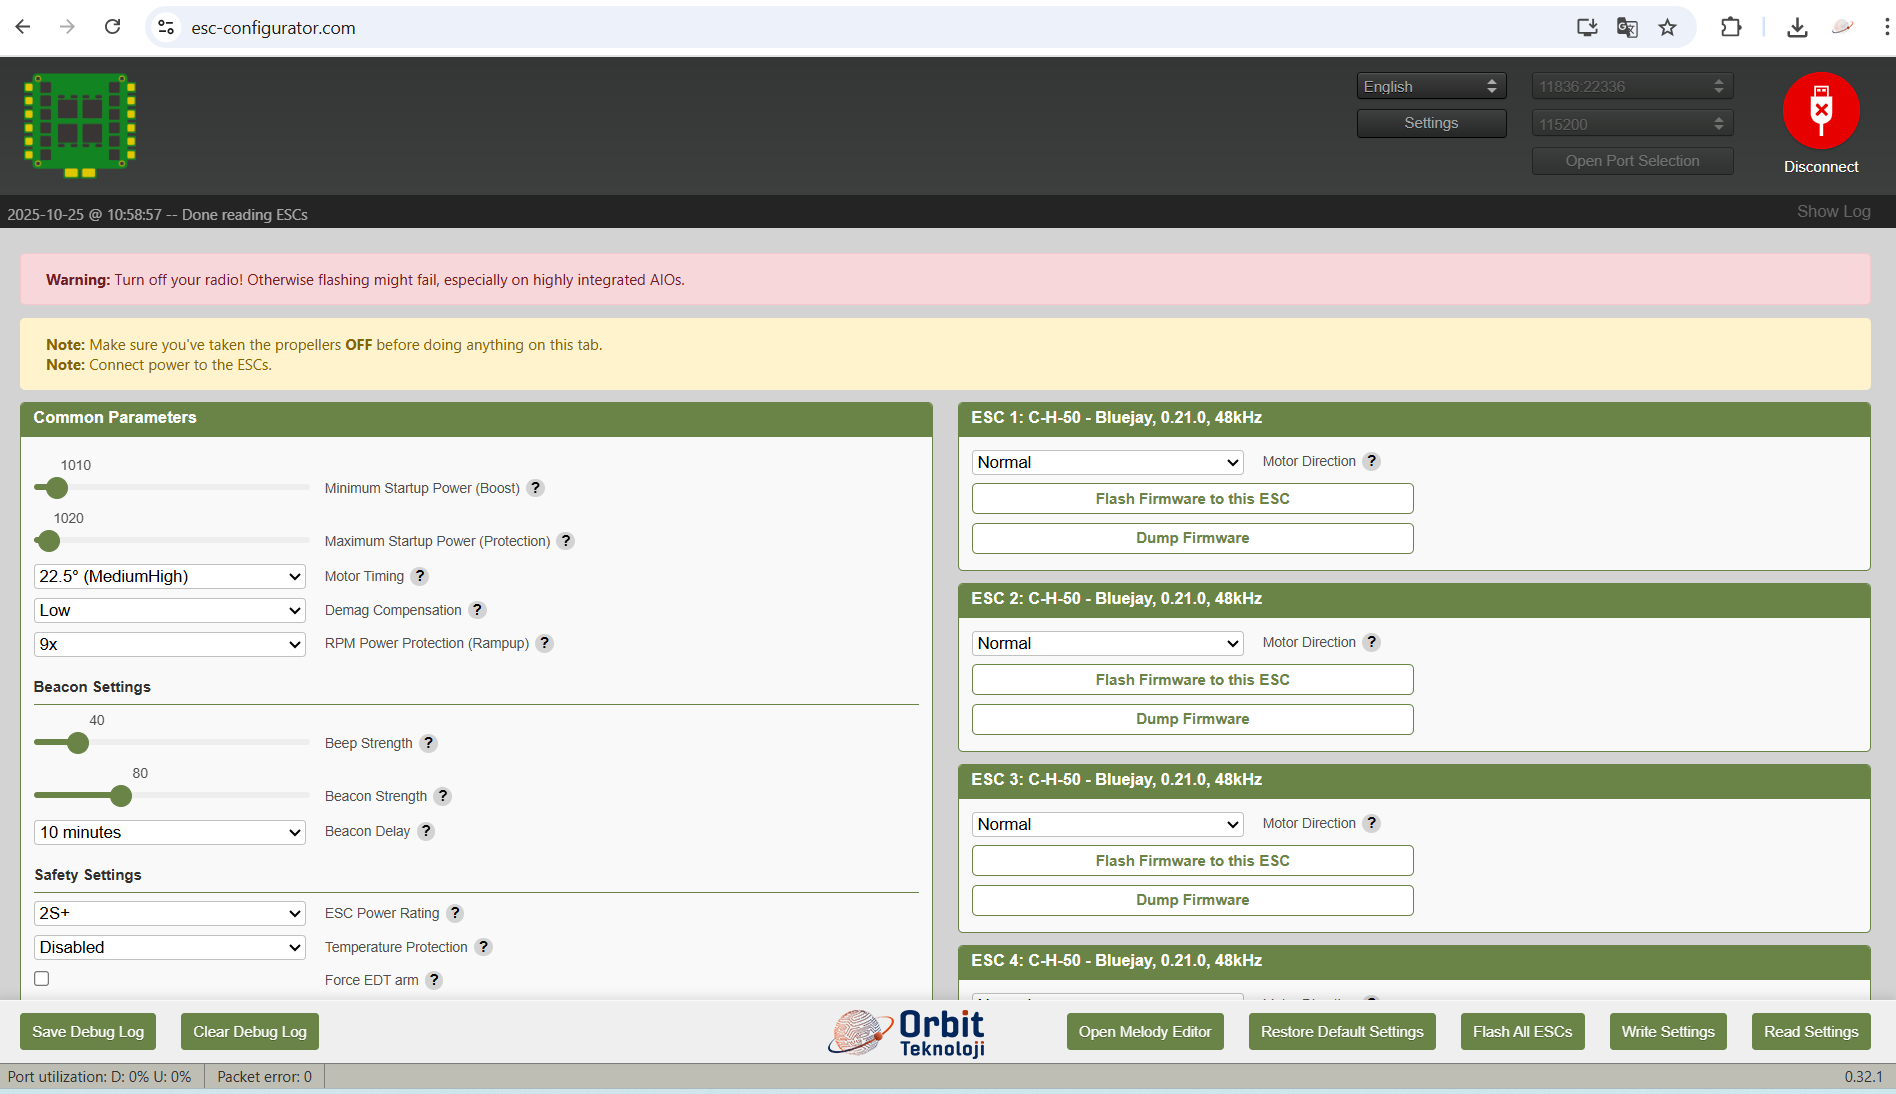Click help icon next to Motor Timing
Viewport: 1896px width, 1094px height.
(x=420, y=576)
